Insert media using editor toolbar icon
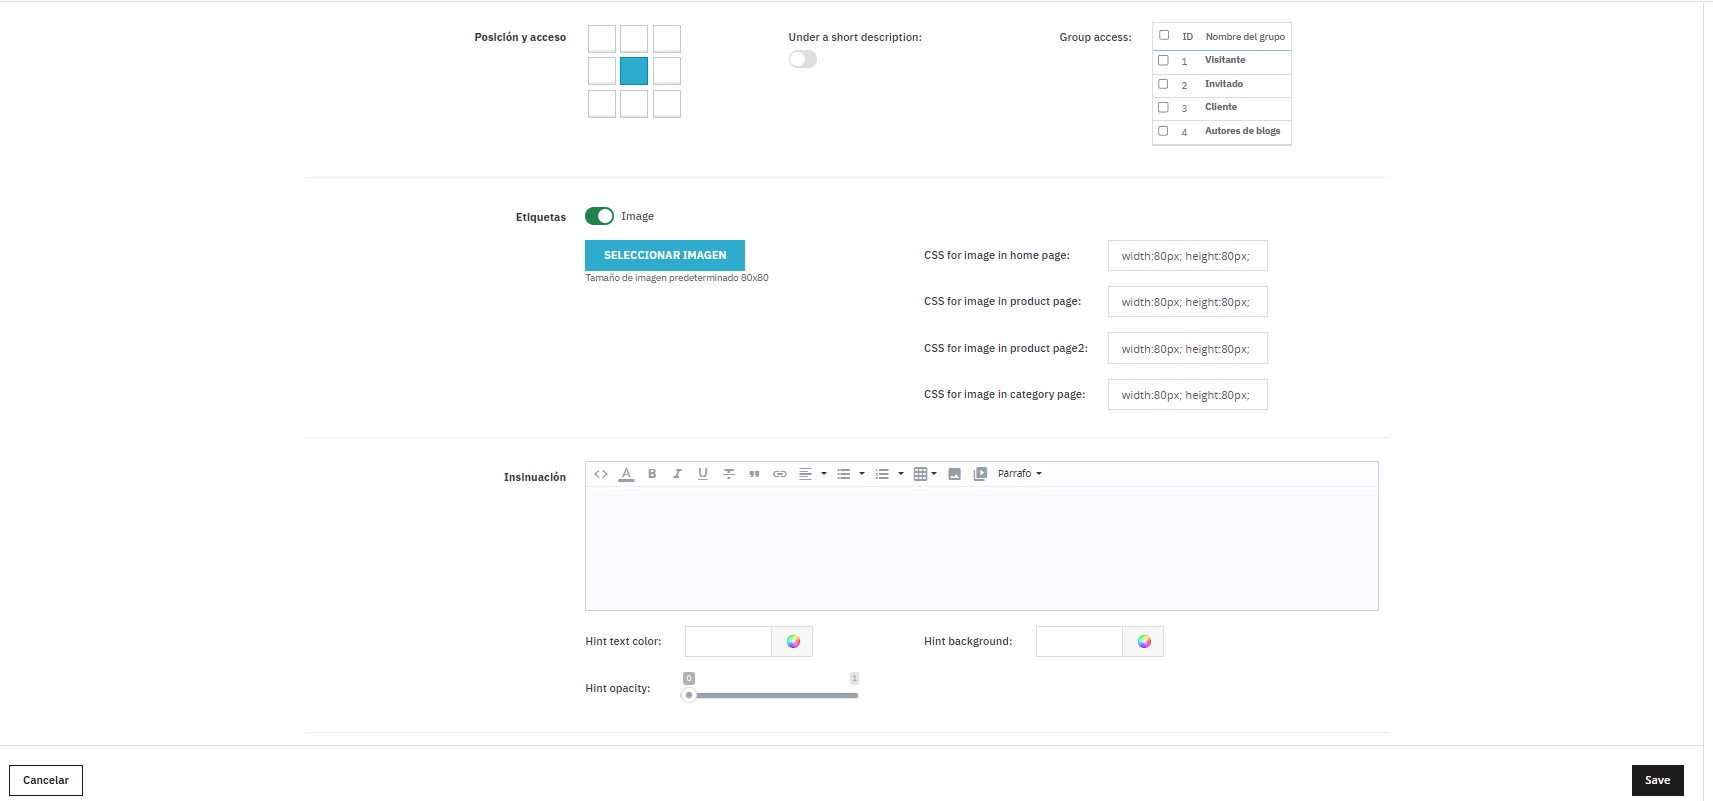The width and height of the screenshot is (1713, 801). pos(980,474)
